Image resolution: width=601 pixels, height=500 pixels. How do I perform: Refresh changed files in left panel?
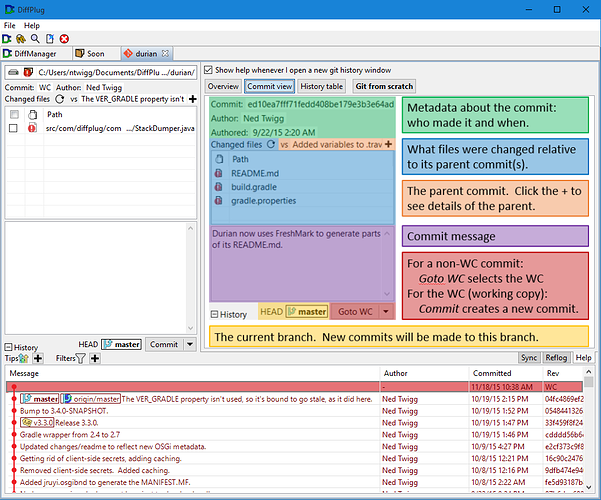[x=59, y=99]
